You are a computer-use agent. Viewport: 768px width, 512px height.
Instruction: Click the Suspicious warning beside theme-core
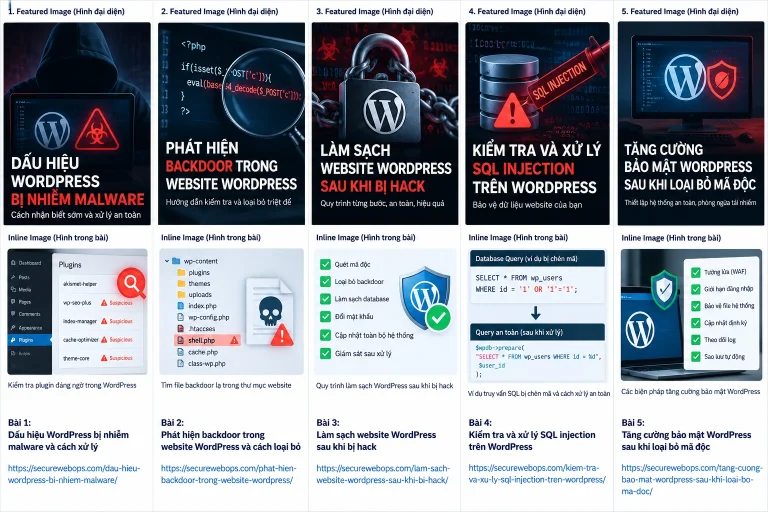pyautogui.click(x=117, y=358)
